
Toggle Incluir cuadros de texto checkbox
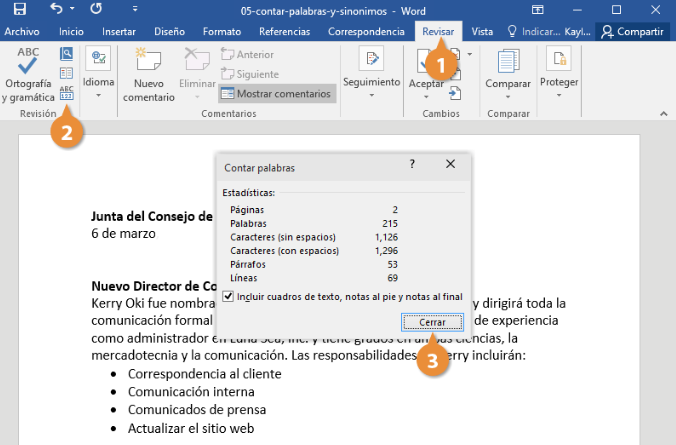pyautogui.click(x=228, y=296)
